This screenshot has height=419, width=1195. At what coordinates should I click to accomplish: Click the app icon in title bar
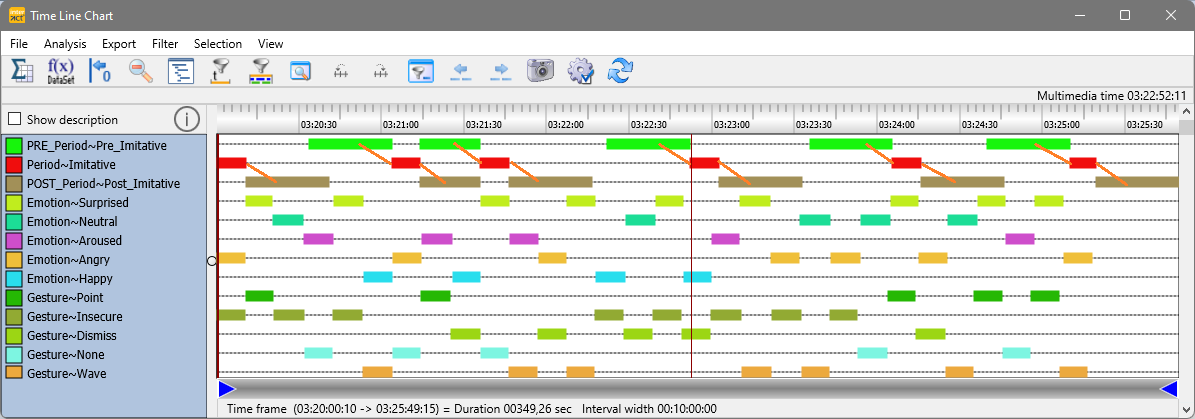point(17,15)
